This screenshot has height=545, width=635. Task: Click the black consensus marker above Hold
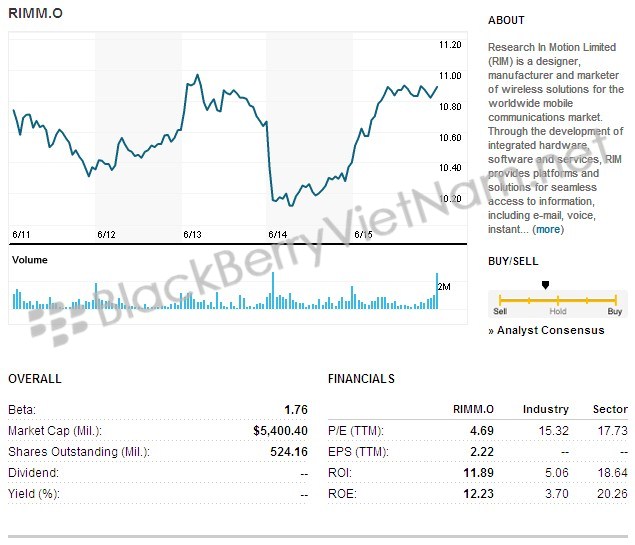545,285
